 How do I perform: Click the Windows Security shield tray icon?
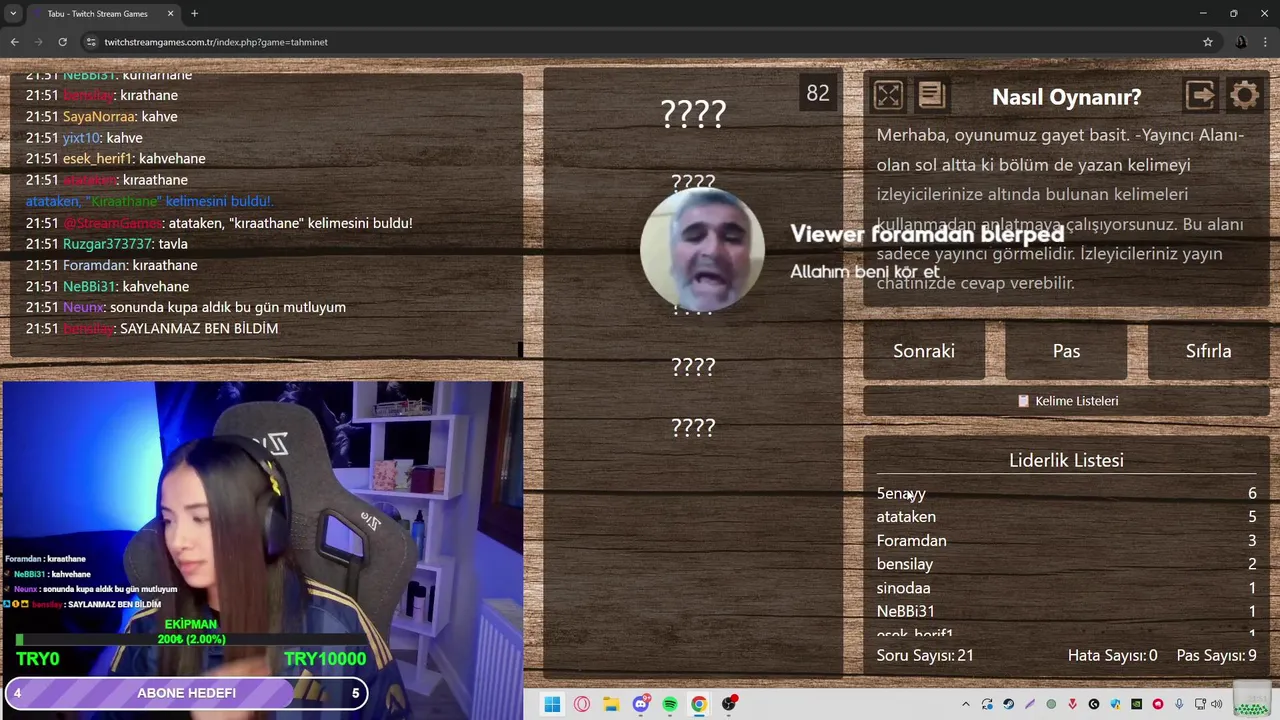tap(1115, 704)
